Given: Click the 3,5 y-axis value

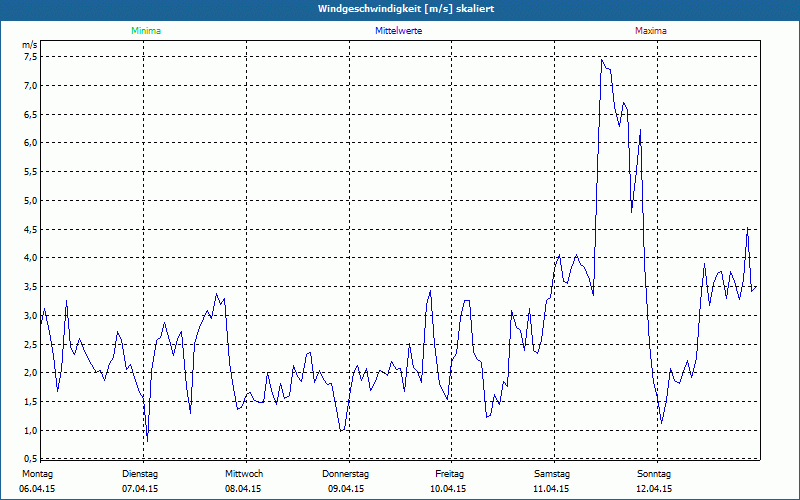Looking at the screenshot, I should point(31,287).
